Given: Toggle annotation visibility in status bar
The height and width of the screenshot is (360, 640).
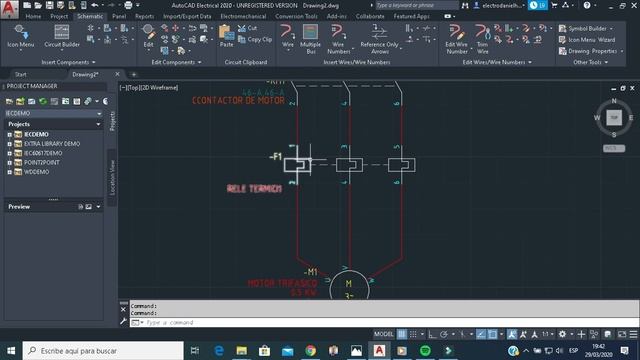Looking at the screenshot, I should point(512,334).
